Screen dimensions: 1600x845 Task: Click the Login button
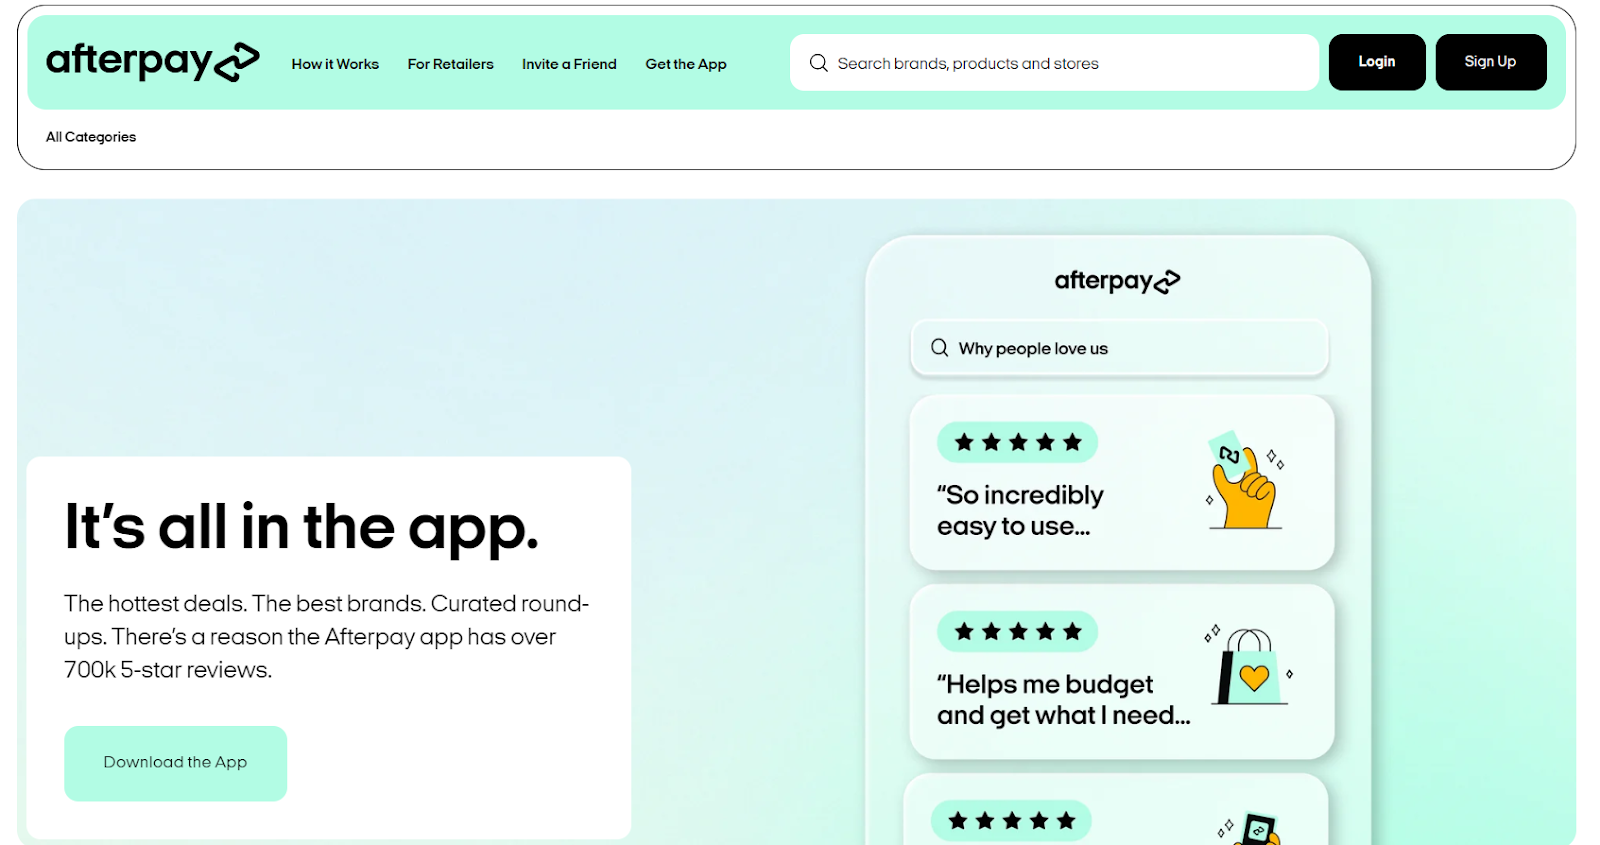[1377, 62]
